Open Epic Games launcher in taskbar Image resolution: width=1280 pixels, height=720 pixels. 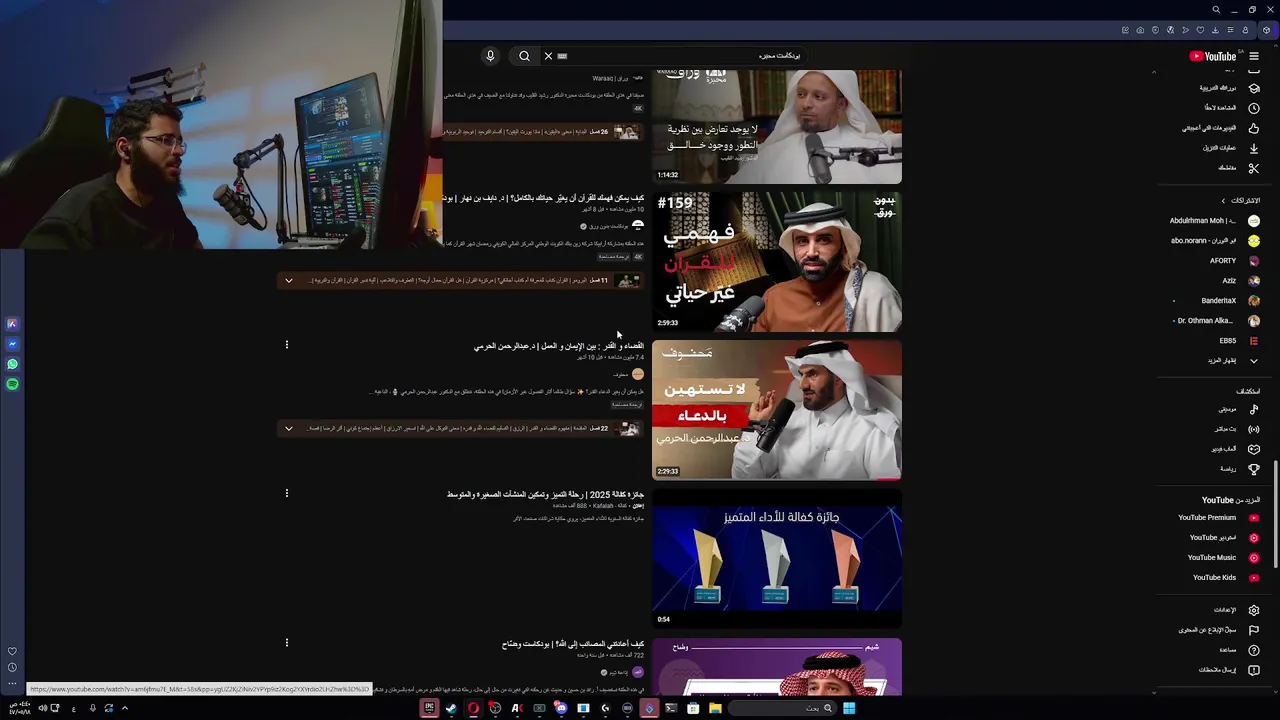pos(429,708)
